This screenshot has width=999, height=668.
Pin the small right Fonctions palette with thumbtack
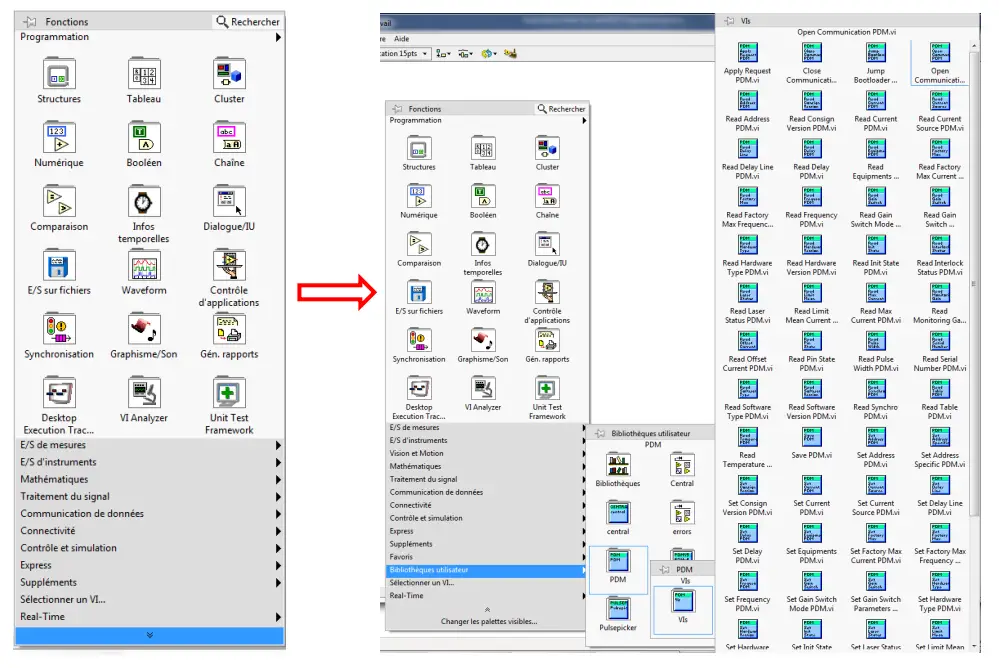[397, 109]
